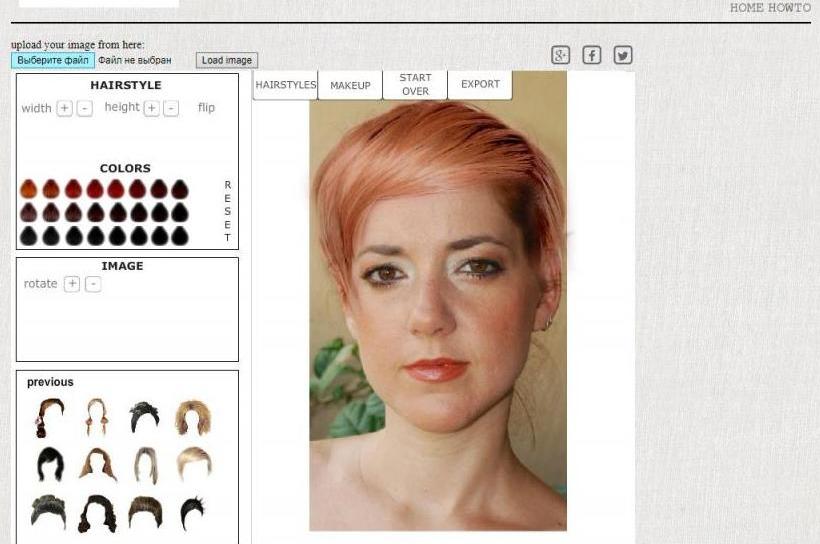Select the long black wavy hairstyle thumbnail
820x544 pixels.
pos(97,514)
